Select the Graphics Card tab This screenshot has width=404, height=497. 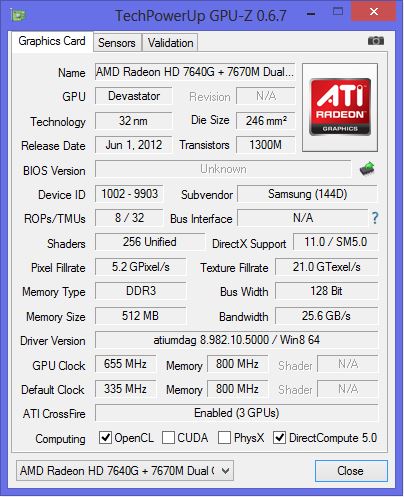tap(52, 41)
